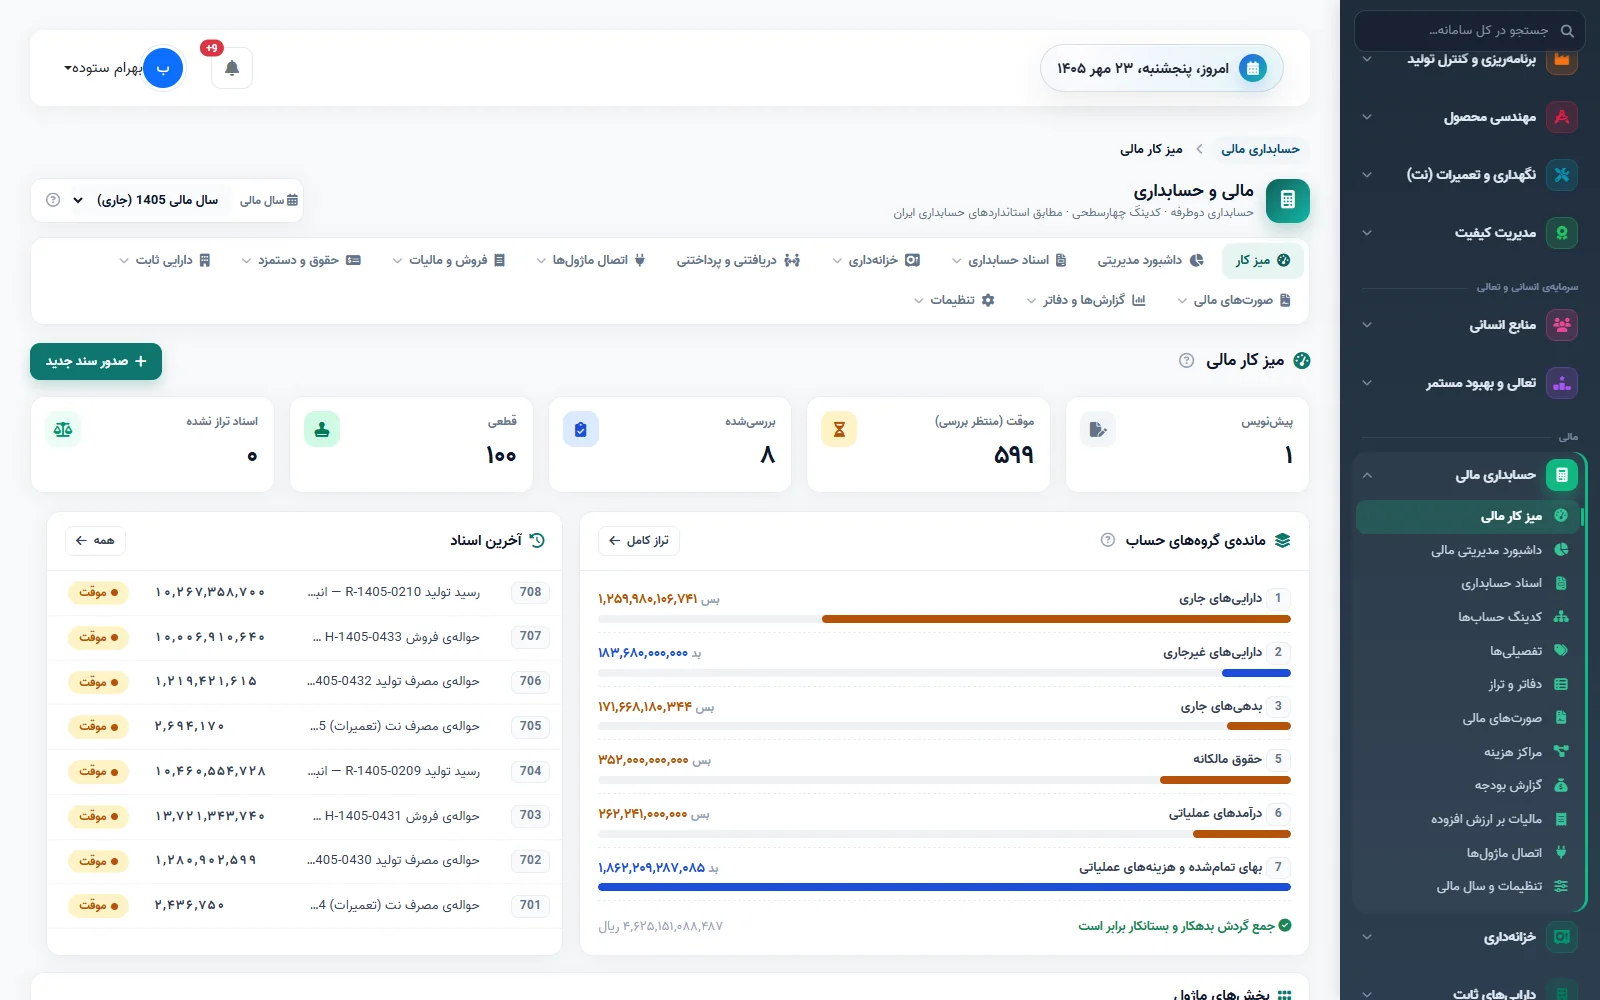Viewport: 1600px width, 1000px height.
Task: Click the calendar icon beside today's date
Action: point(1252,68)
